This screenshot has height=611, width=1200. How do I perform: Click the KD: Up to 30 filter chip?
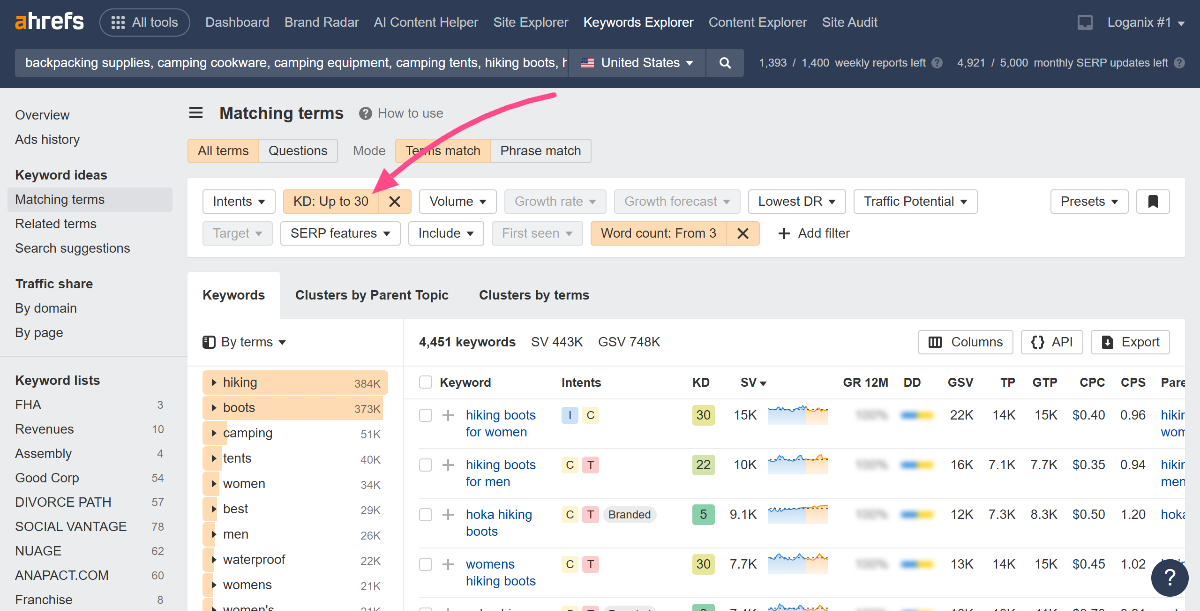331,201
